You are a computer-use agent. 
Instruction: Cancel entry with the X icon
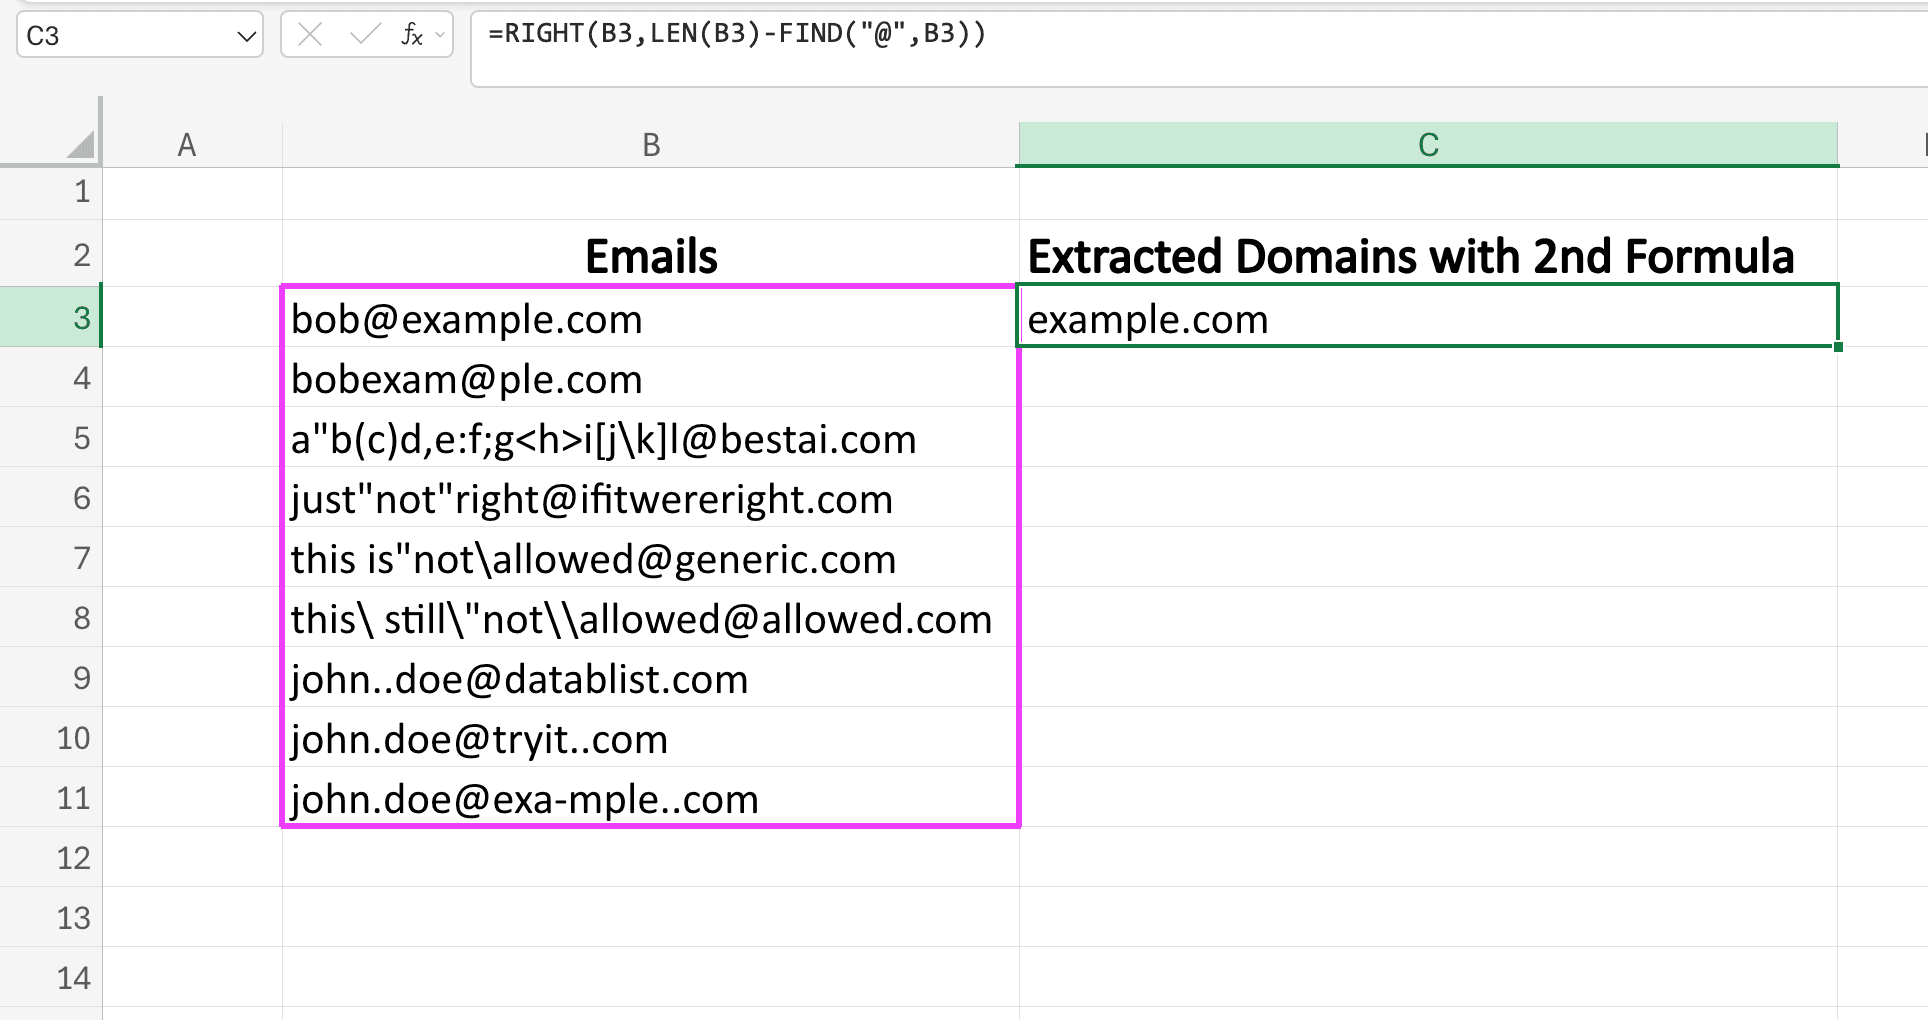point(310,35)
